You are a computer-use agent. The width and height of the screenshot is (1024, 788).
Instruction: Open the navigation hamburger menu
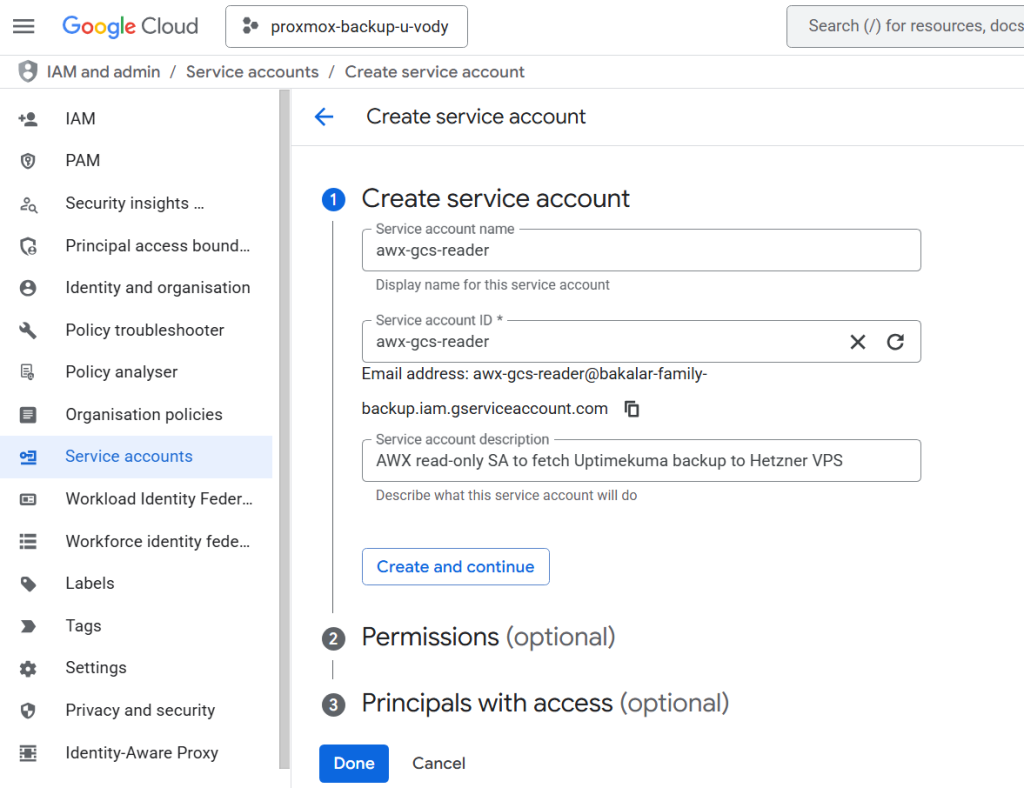click(24, 26)
